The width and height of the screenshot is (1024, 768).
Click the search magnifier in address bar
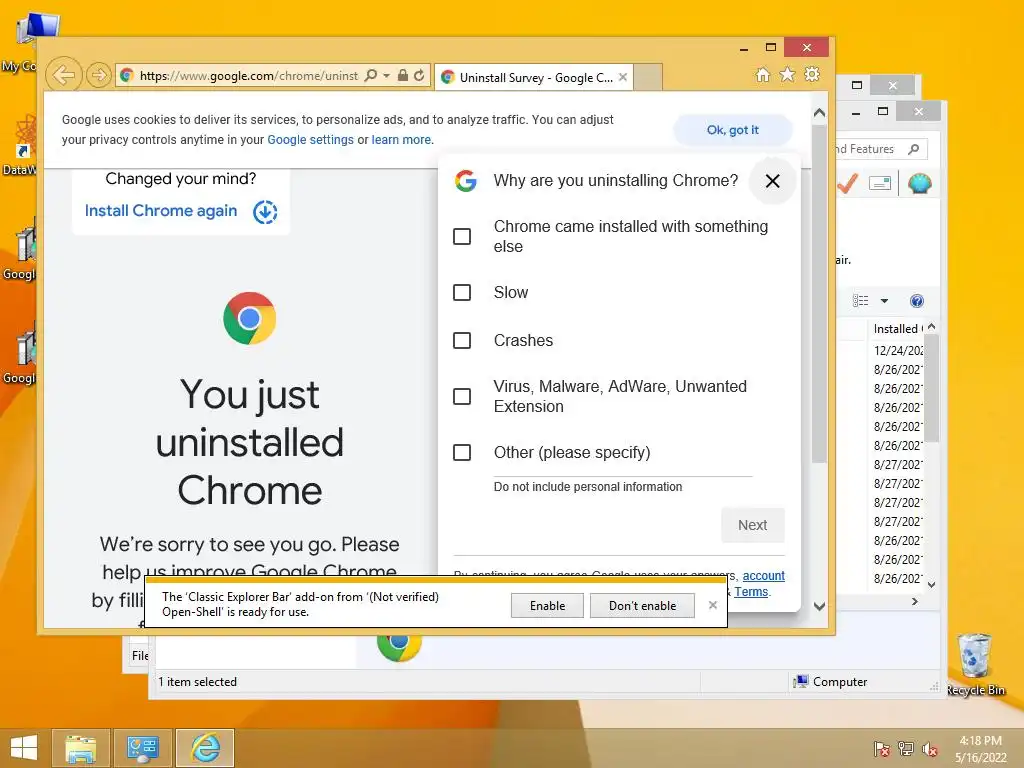(370, 76)
